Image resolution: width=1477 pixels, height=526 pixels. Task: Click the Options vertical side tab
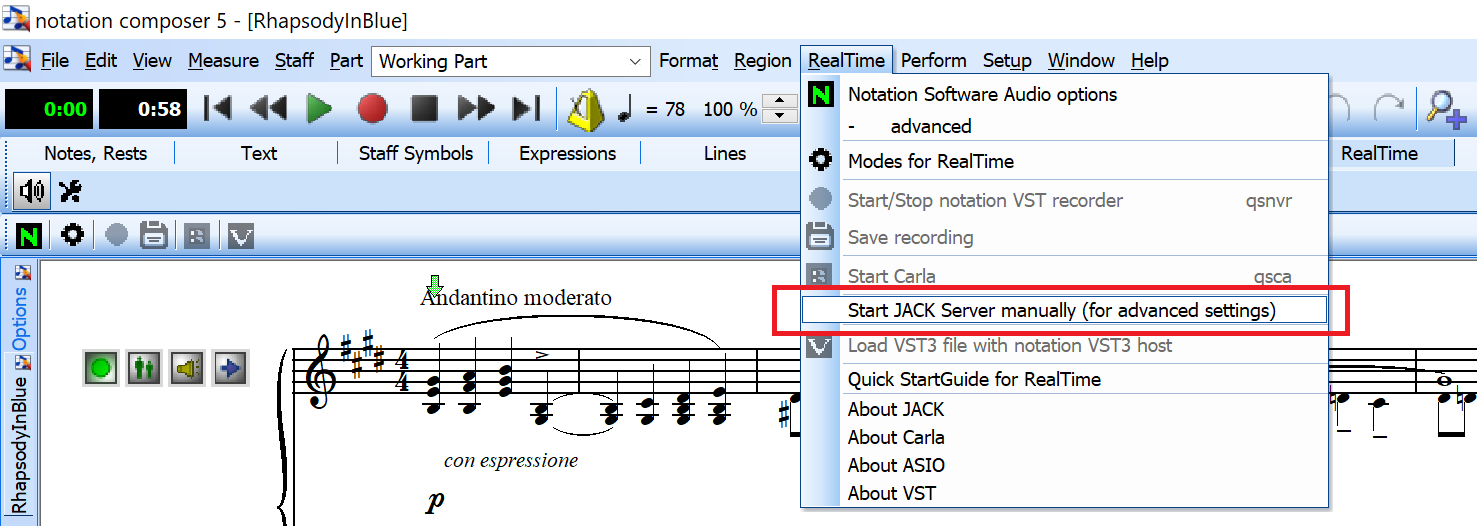click(x=20, y=318)
